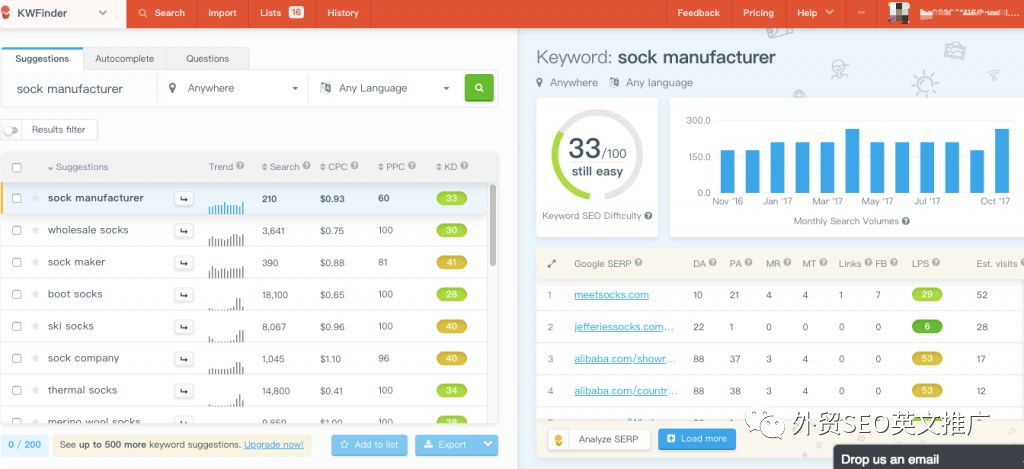Star the sock maker keyword
The image size is (1024, 469).
35,262
